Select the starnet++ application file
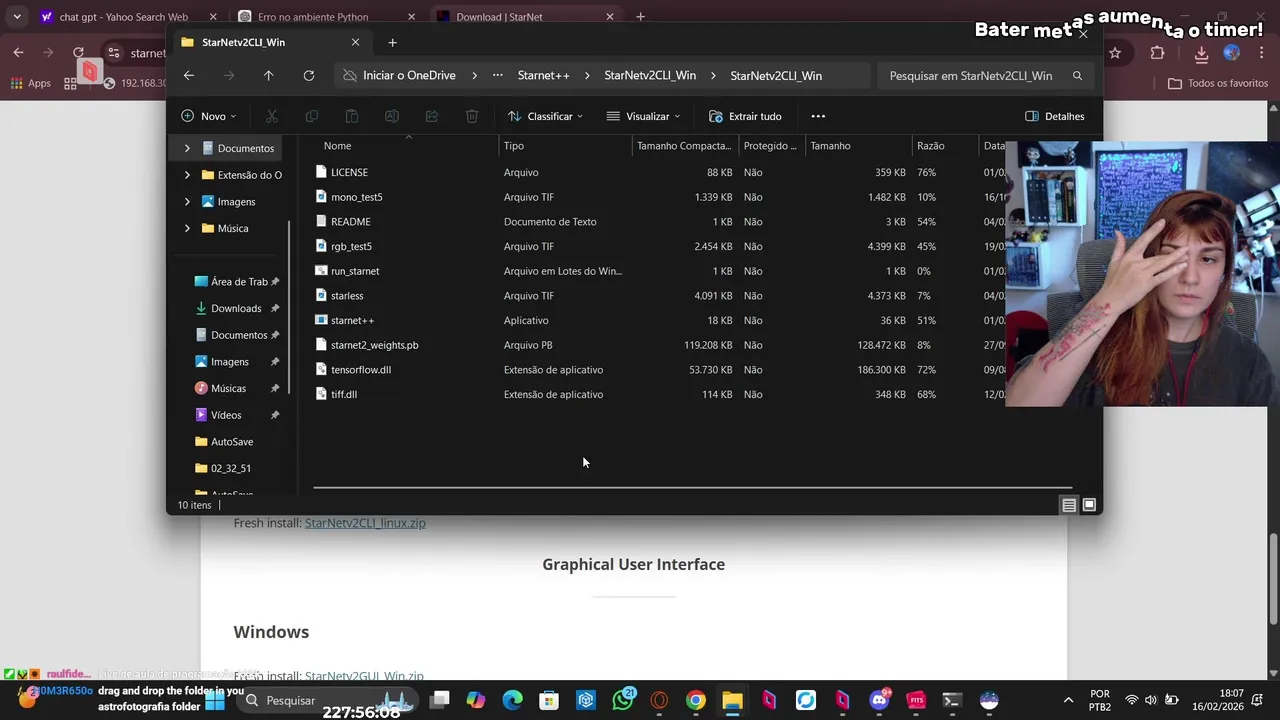1280x720 pixels. 352,320
